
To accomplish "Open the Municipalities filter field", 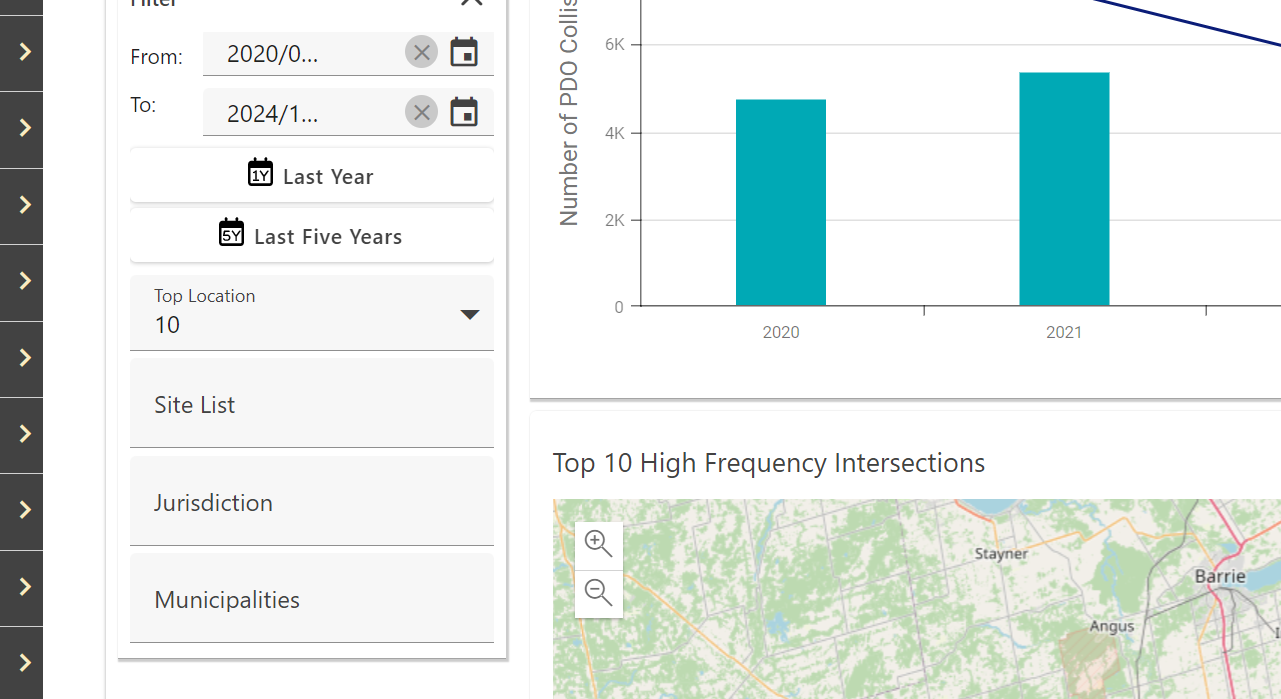I will (312, 599).
